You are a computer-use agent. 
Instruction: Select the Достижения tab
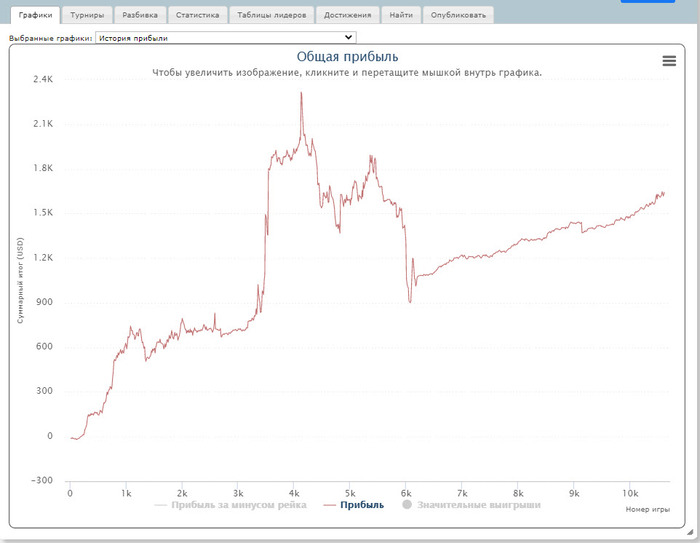tap(347, 15)
